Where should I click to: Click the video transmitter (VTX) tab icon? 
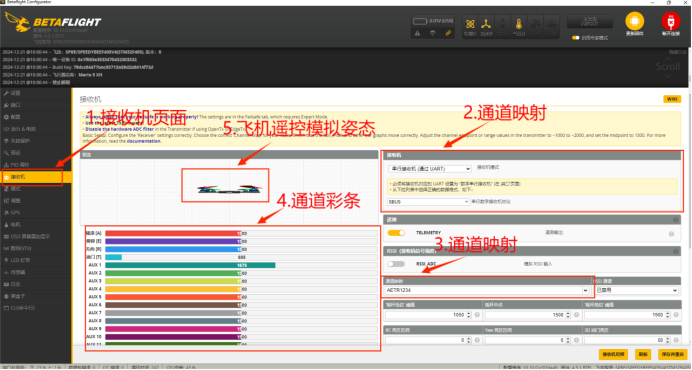(x=6, y=248)
